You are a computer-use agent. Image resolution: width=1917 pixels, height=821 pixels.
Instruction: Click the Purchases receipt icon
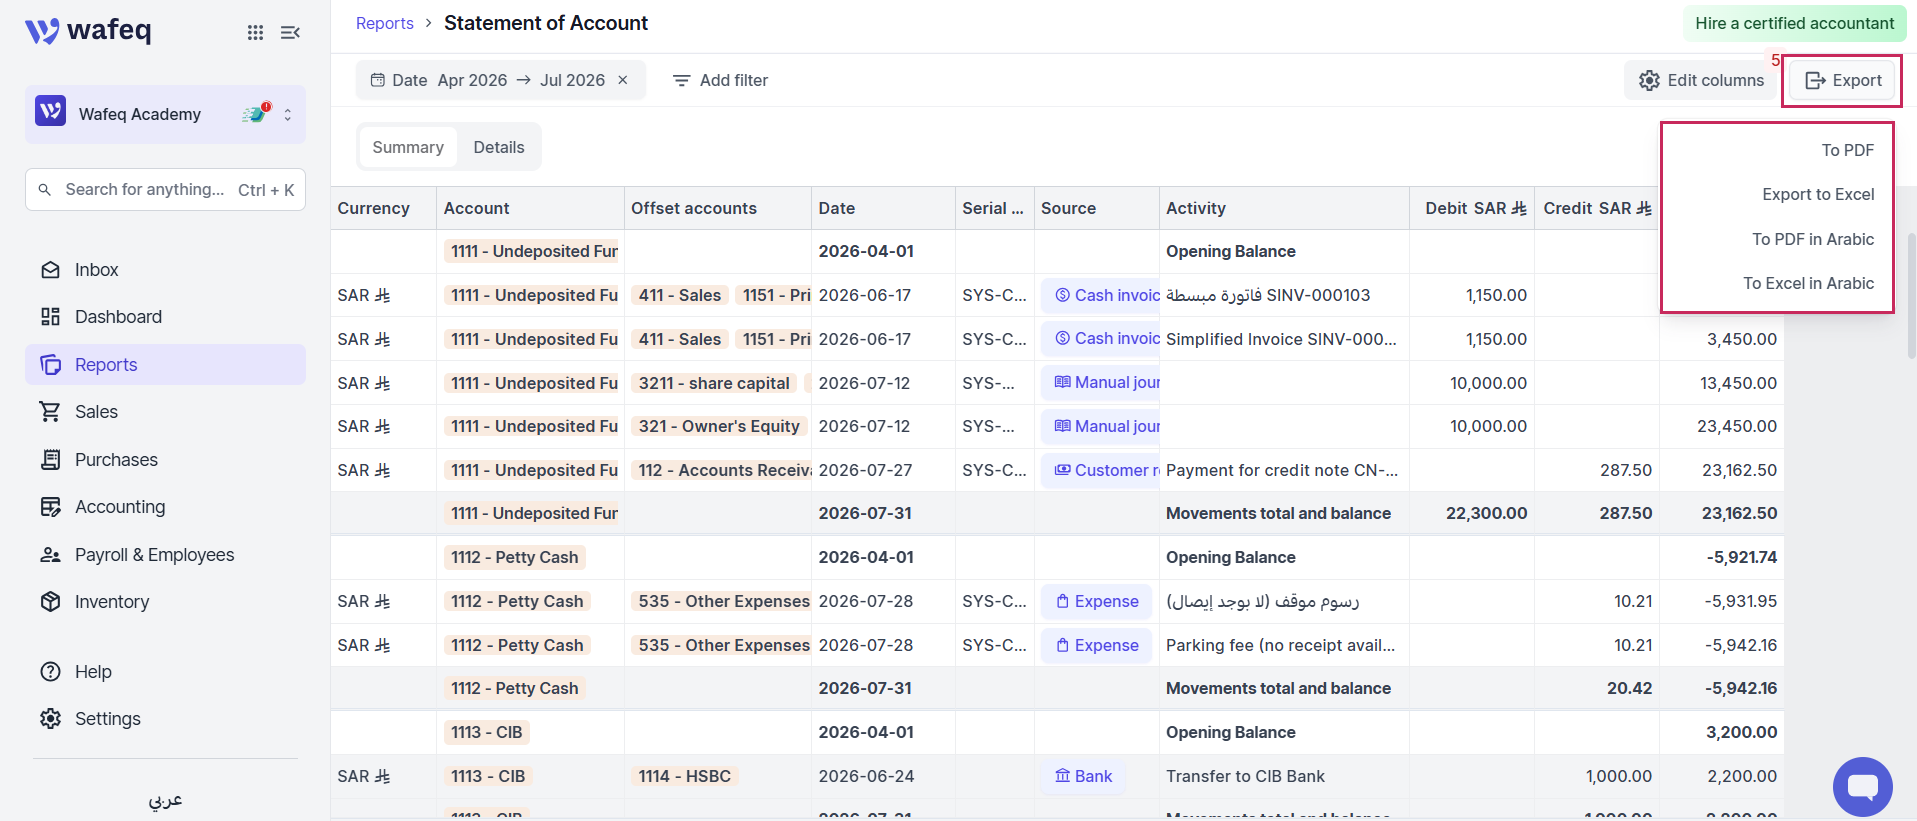click(50, 460)
